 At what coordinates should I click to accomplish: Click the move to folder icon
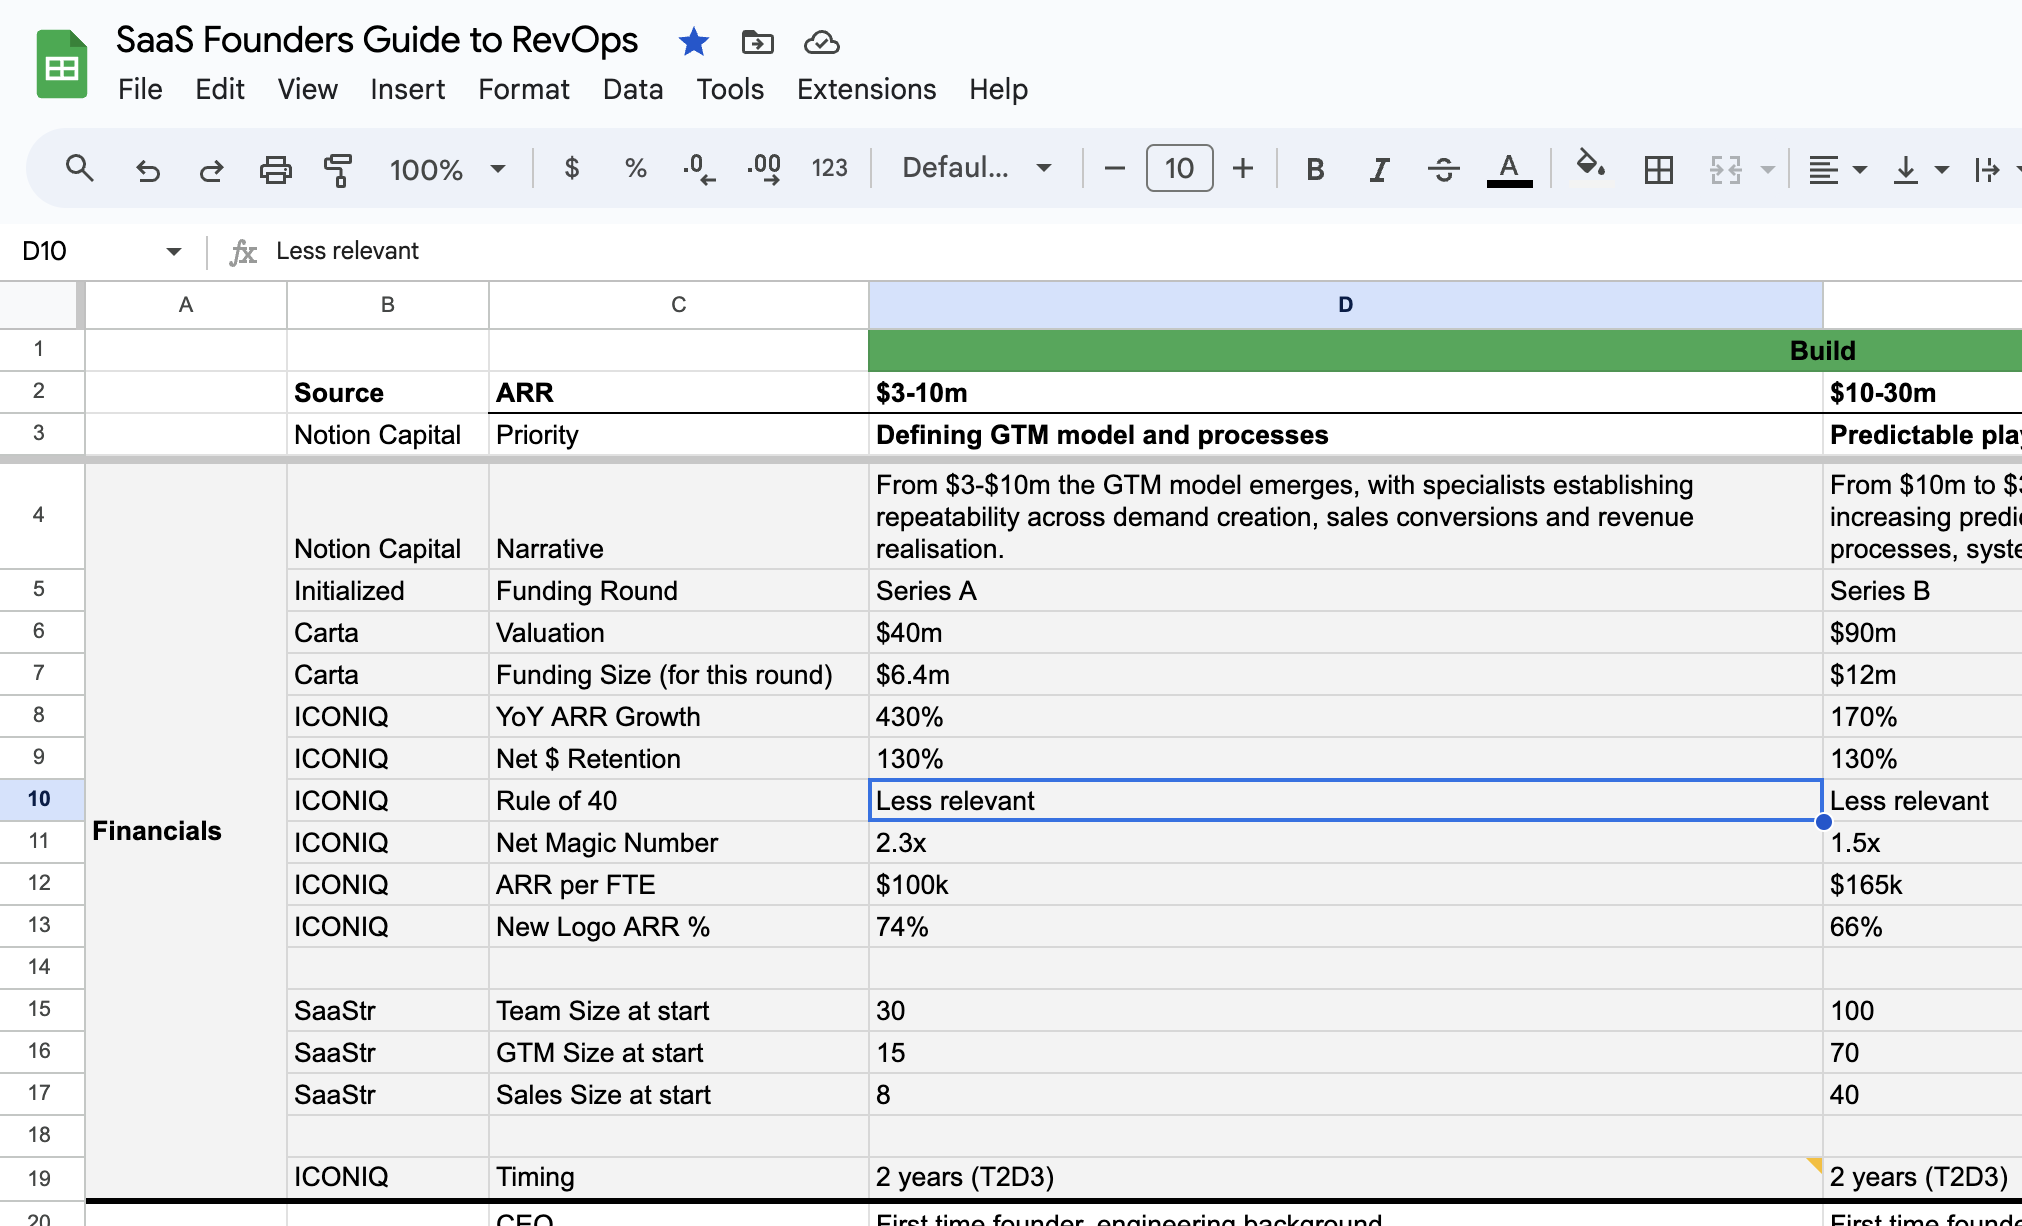pos(757,42)
